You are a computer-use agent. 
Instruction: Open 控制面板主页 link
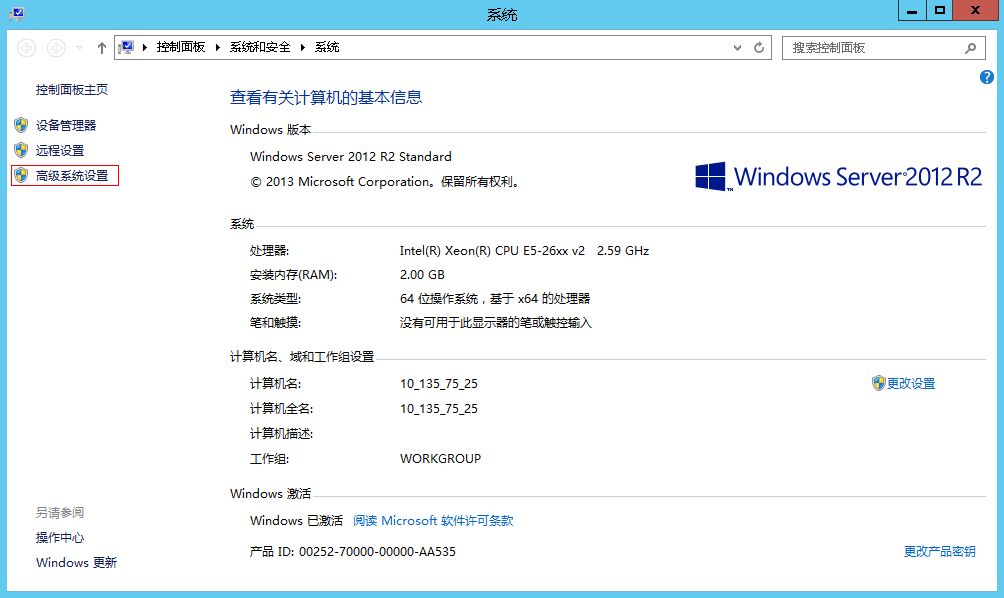tap(72, 90)
